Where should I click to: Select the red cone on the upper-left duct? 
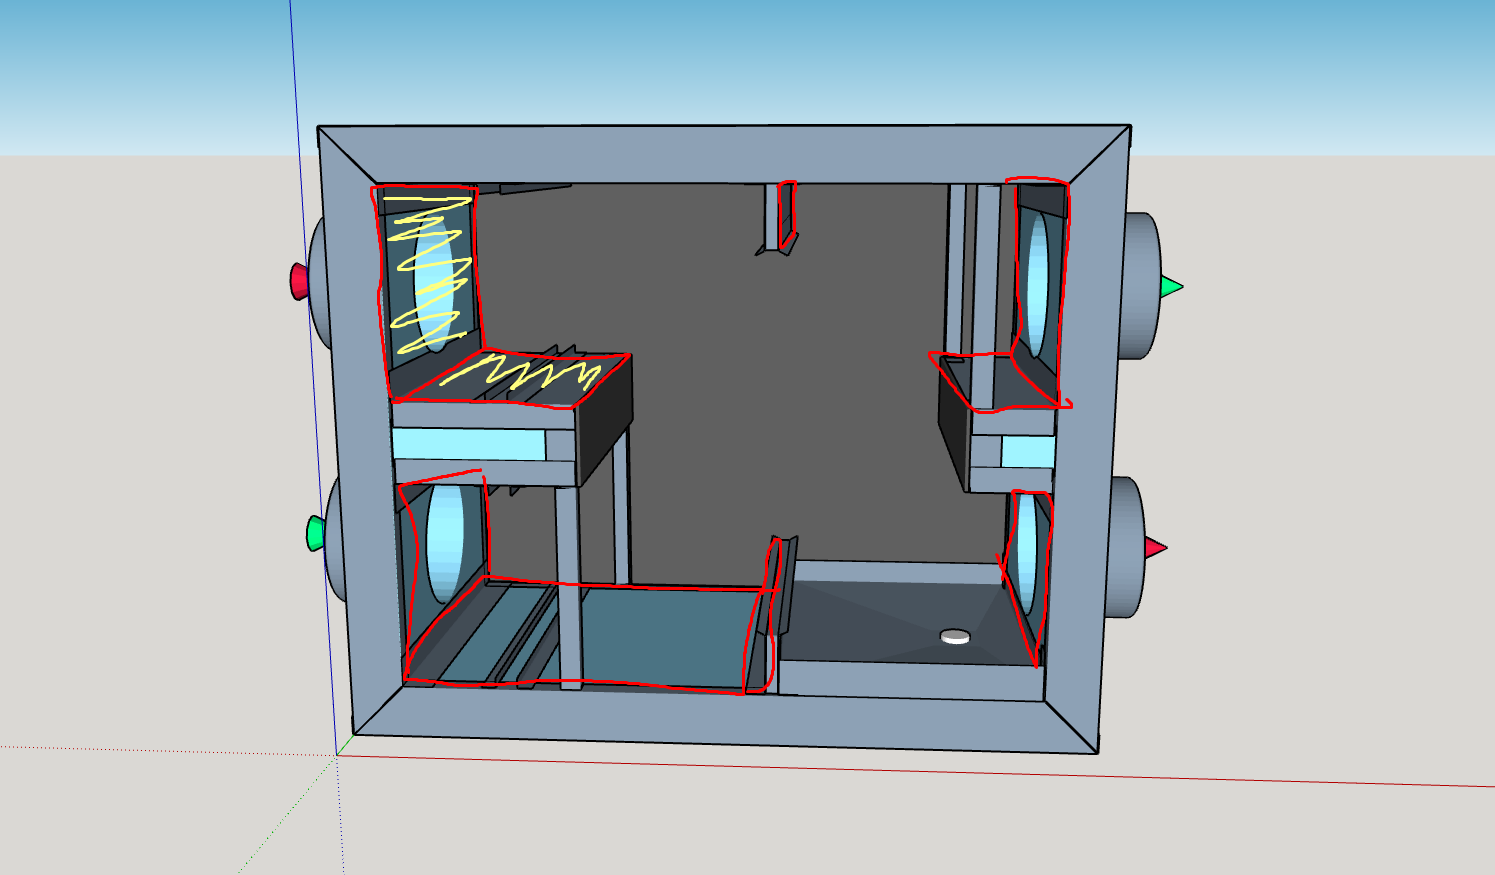[x=299, y=281]
